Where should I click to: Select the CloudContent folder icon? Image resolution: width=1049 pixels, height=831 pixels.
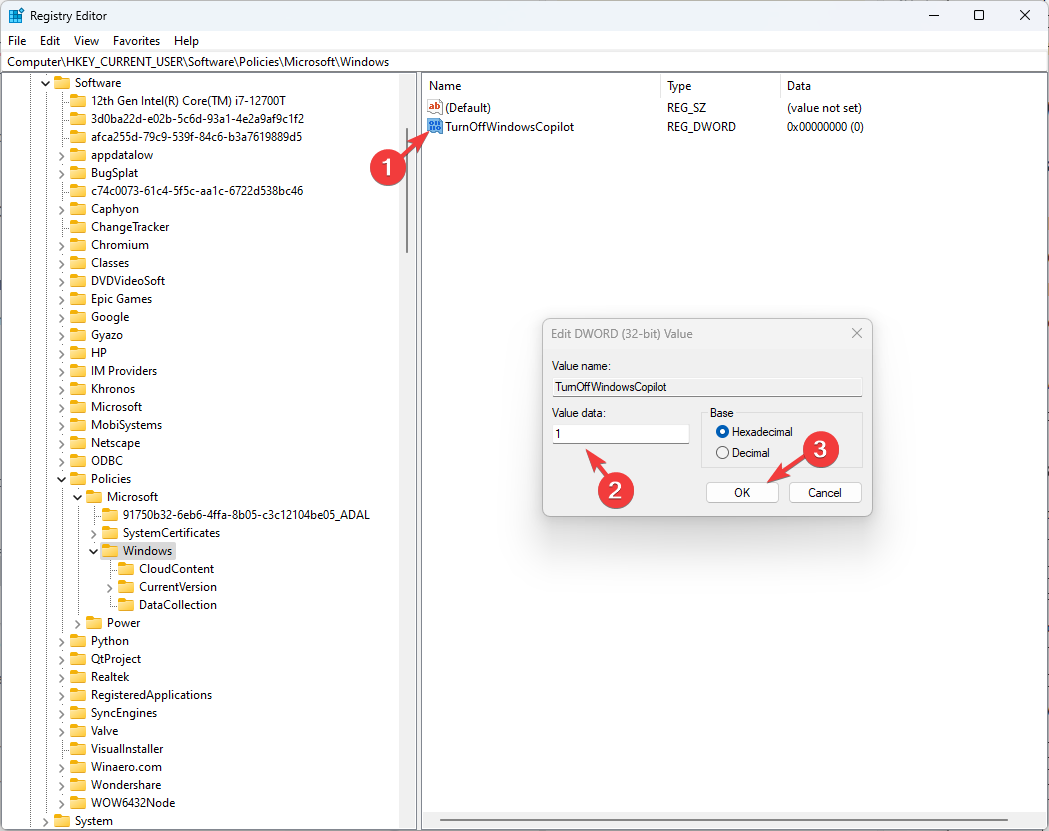click(124, 568)
